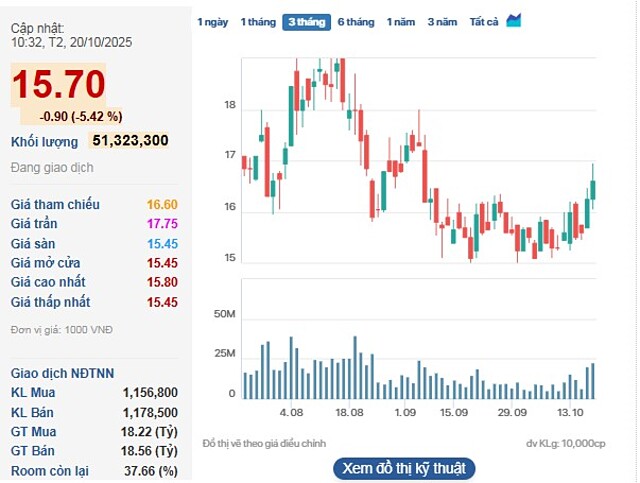Open the 3 năm chart view

(443, 21)
